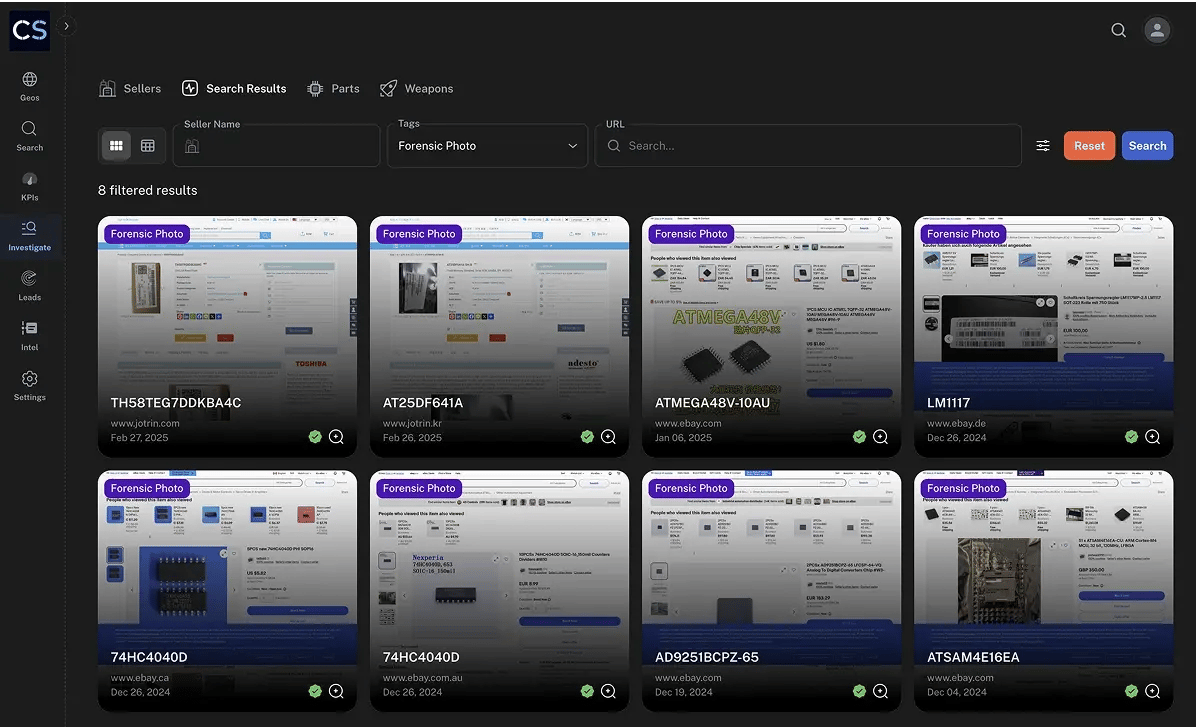Switch to grid card view
Screen dimensions: 1196x727
[116, 146]
